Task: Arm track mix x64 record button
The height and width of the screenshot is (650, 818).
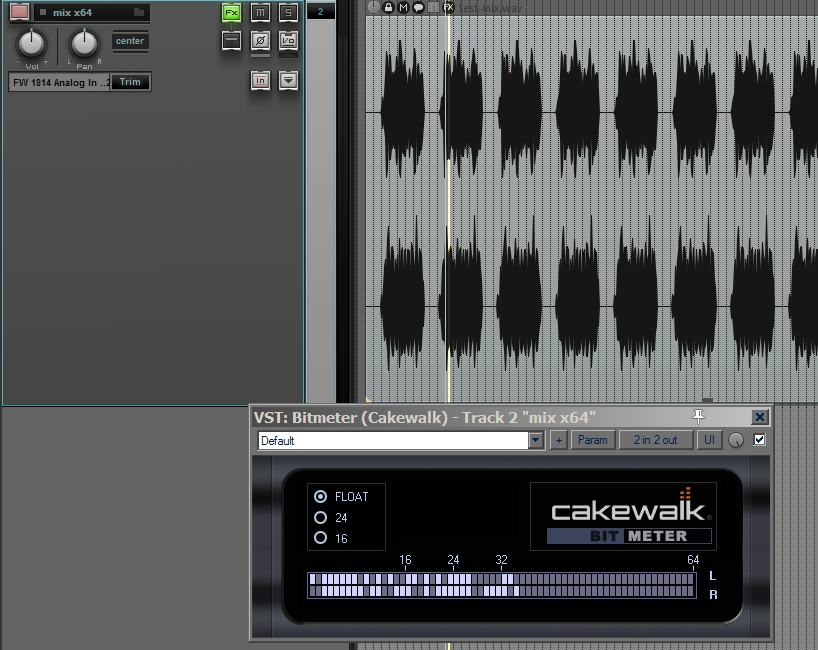Action: (x=19, y=11)
